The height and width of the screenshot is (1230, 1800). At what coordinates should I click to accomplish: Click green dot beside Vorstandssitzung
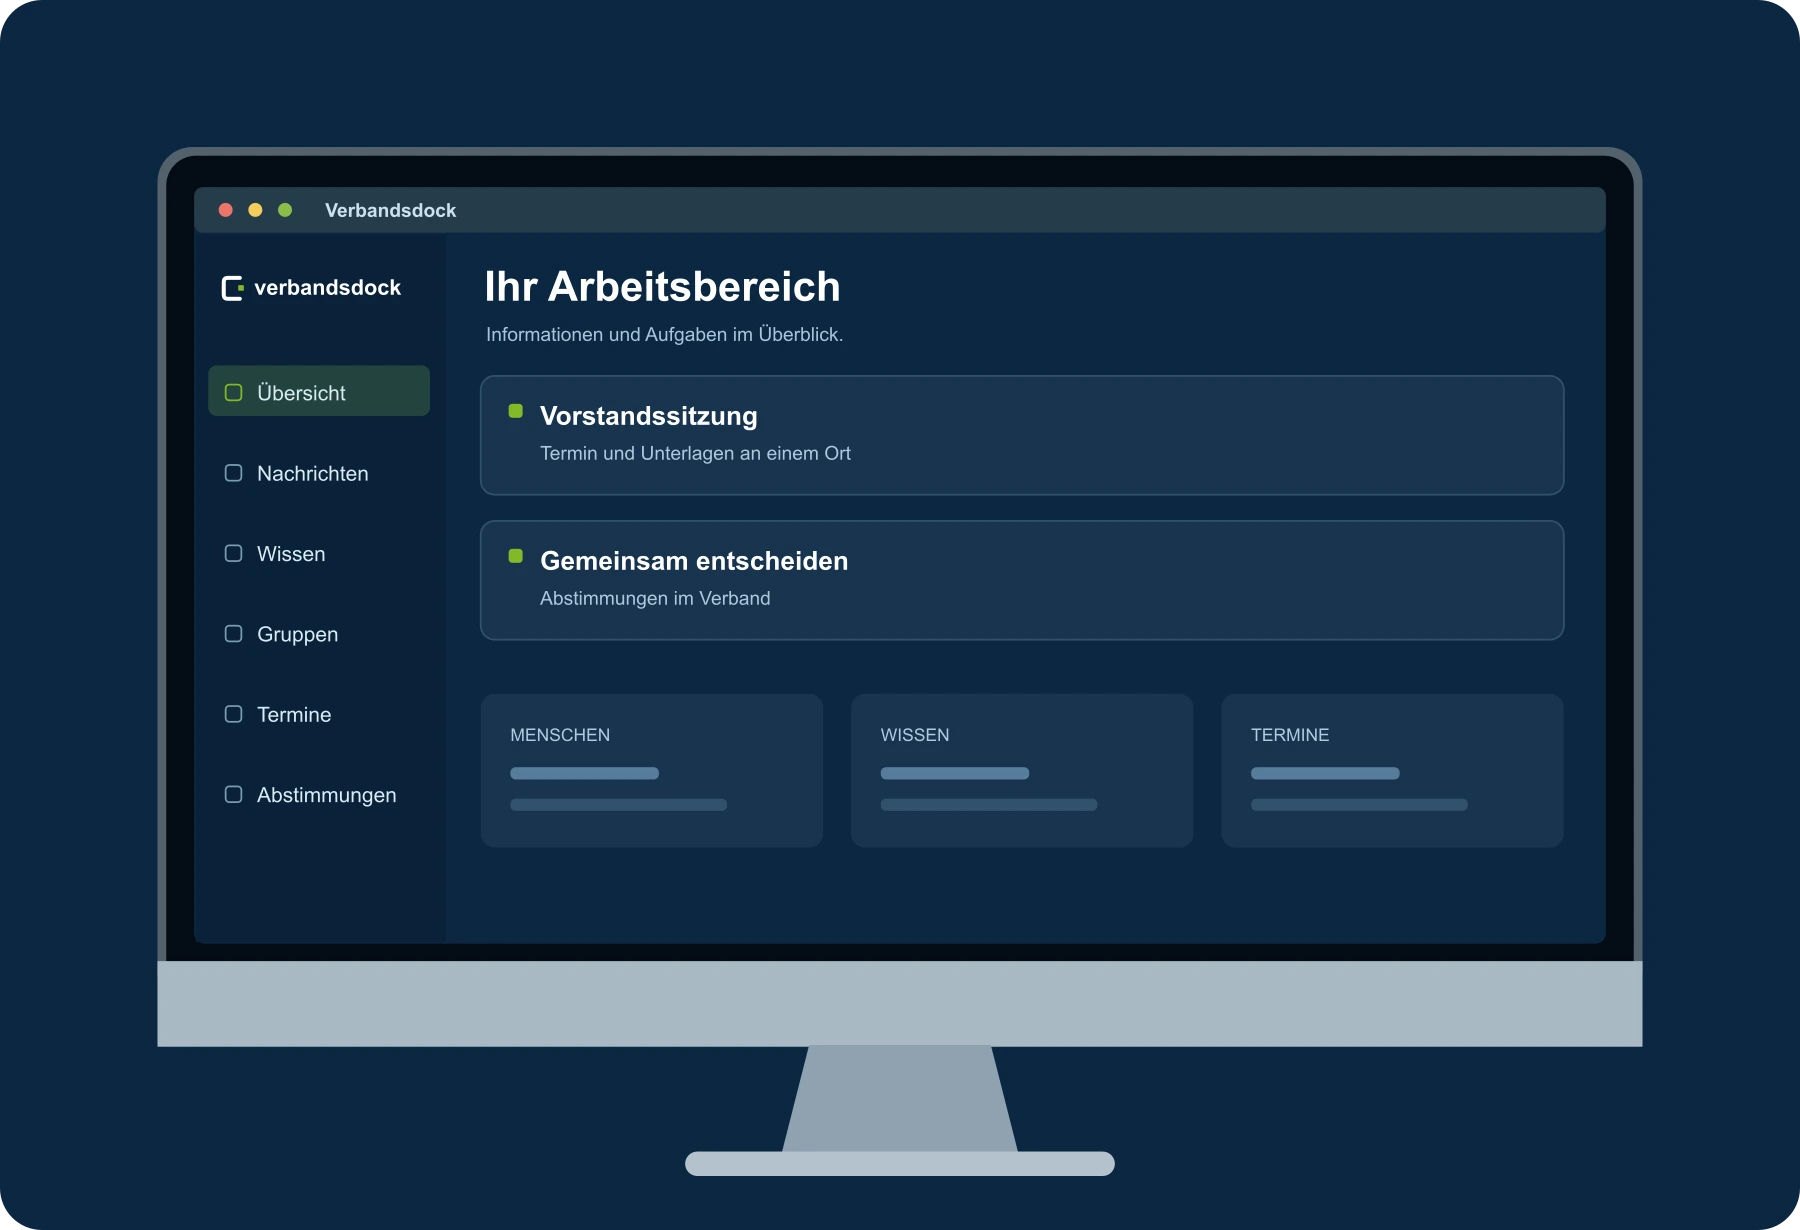[516, 411]
